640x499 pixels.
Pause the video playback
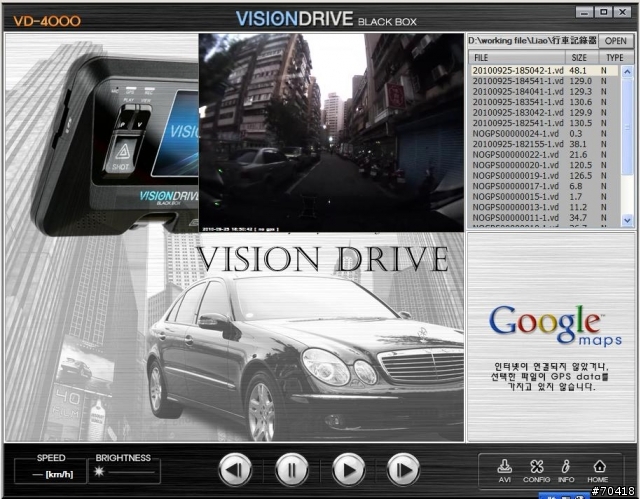[x=291, y=470]
